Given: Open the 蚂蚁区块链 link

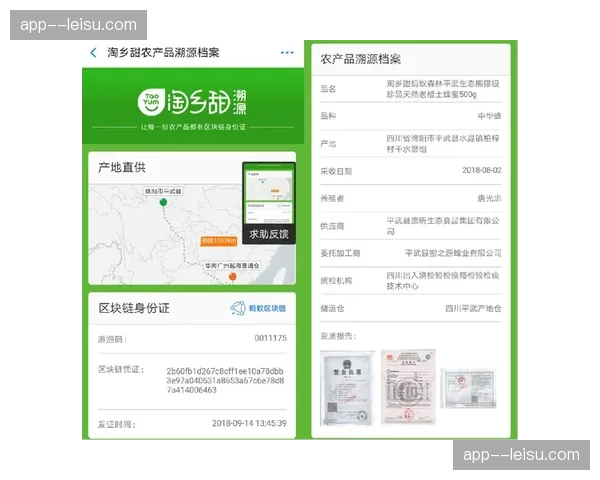Looking at the screenshot, I should coord(267,309).
